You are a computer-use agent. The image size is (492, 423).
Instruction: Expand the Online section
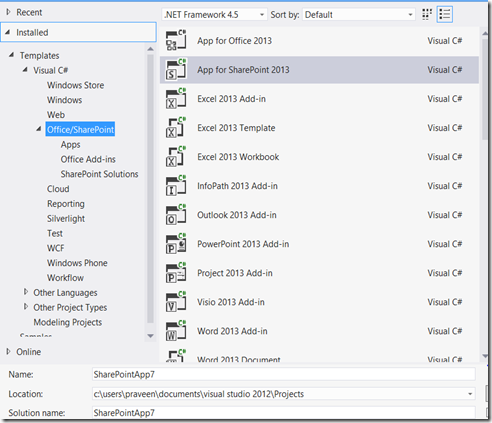pos(8,351)
